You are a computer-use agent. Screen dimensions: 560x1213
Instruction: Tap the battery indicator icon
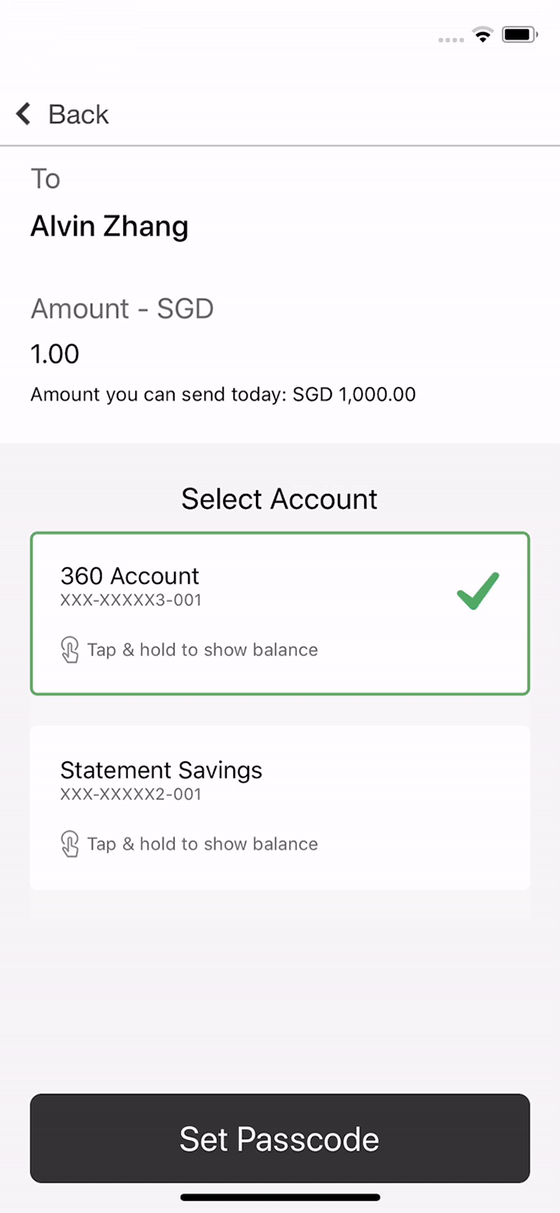(x=520, y=36)
